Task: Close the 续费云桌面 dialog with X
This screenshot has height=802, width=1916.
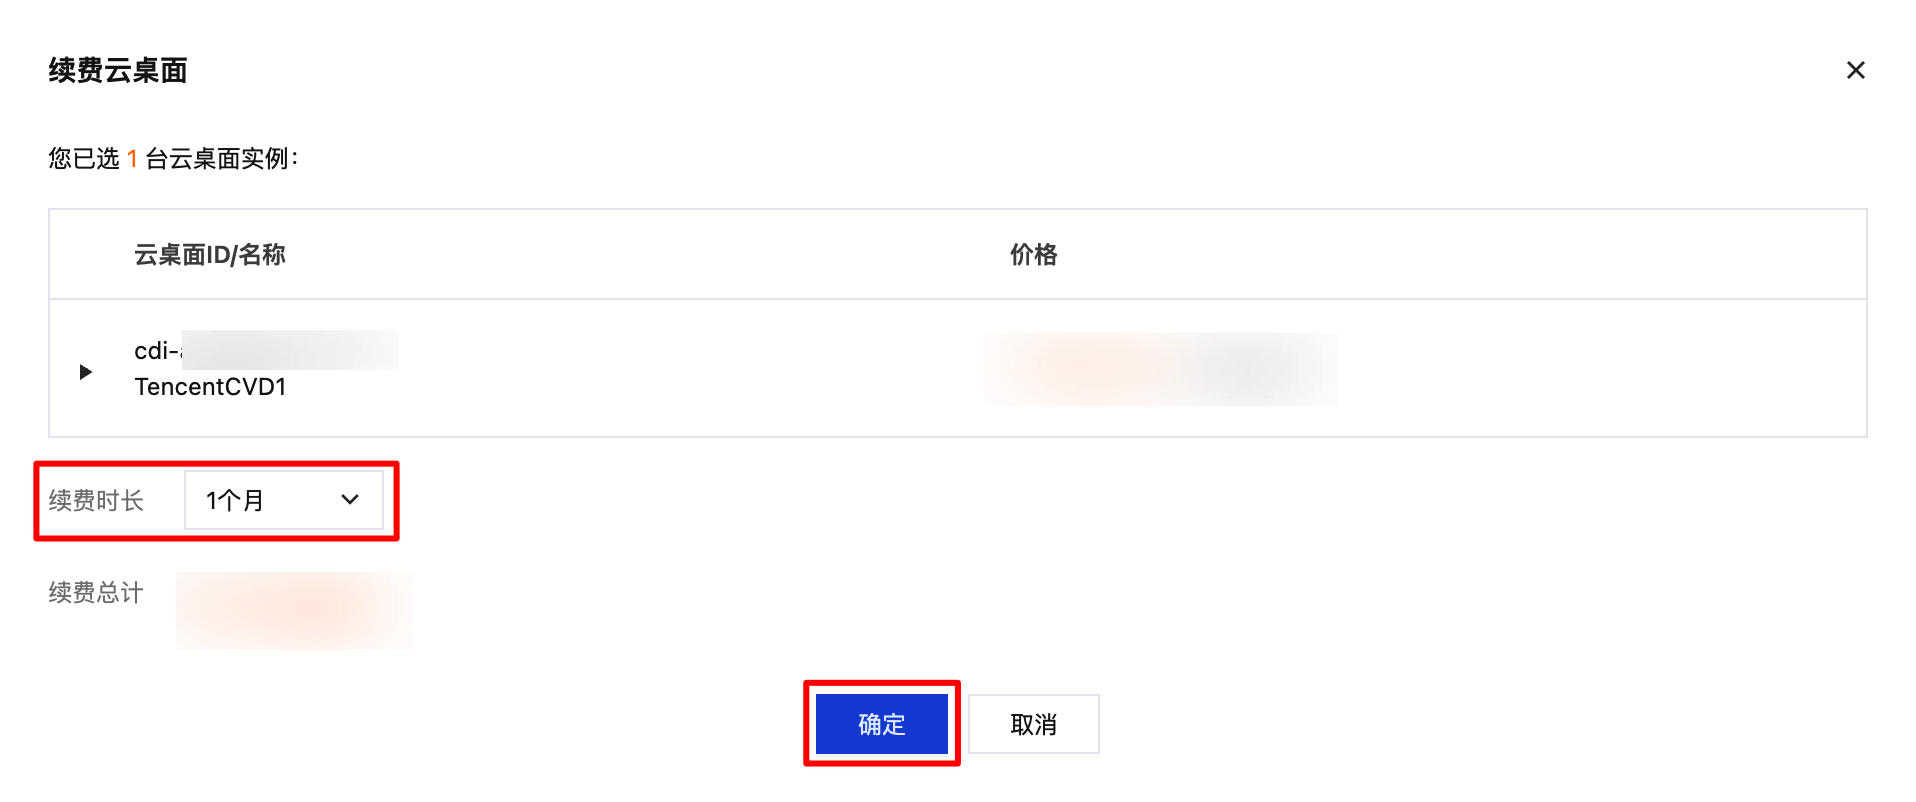Action: point(1855,70)
